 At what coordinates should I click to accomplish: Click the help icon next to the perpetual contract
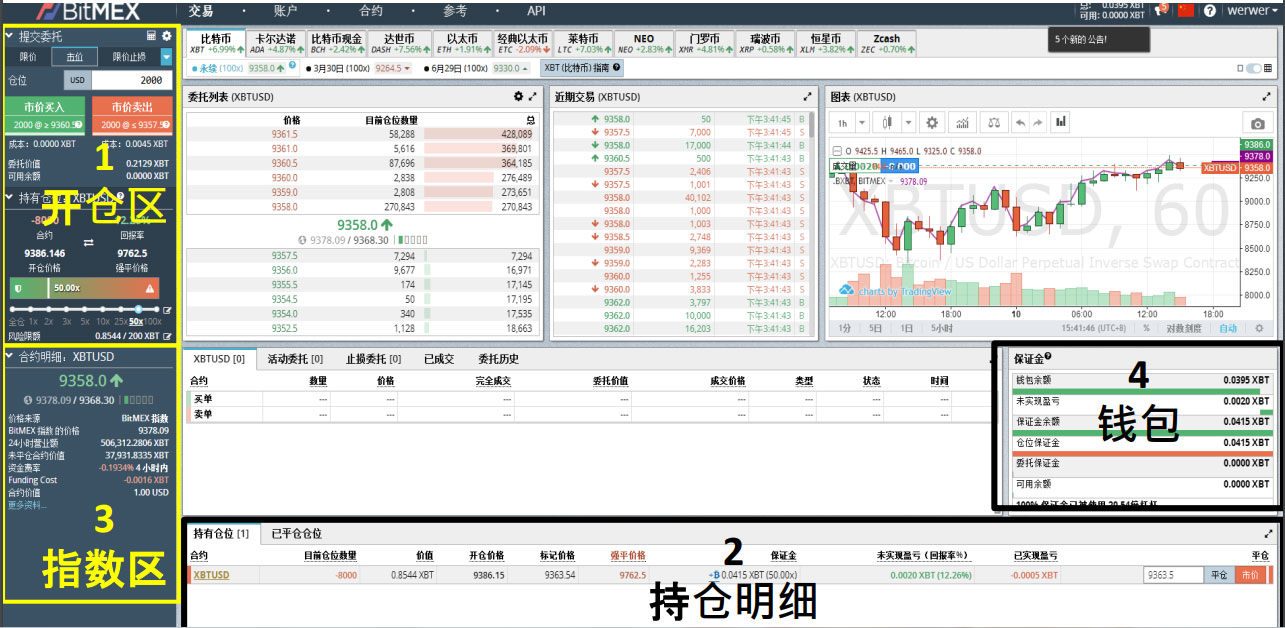point(292,67)
